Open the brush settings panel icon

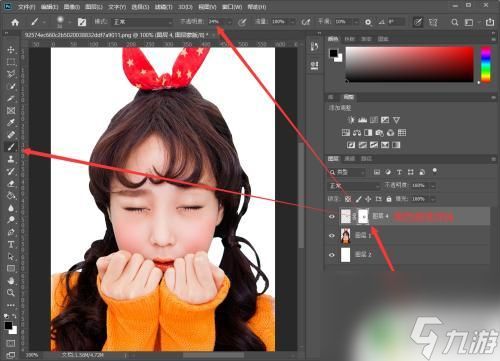tap(82, 22)
